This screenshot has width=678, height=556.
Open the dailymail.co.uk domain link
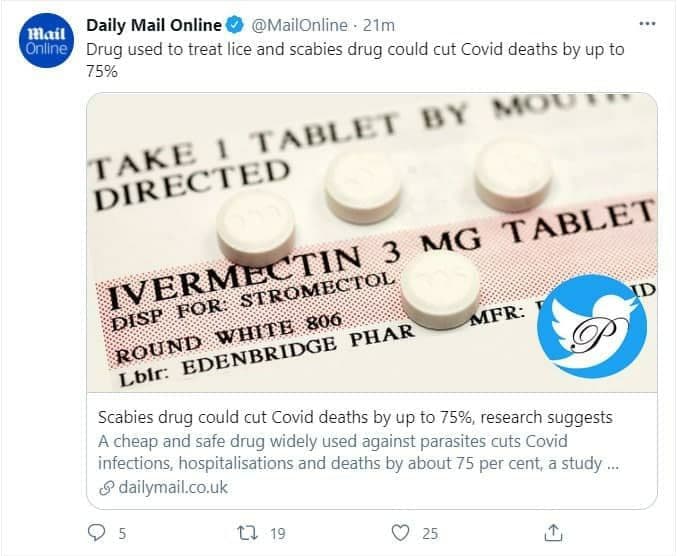pos(172,488)
